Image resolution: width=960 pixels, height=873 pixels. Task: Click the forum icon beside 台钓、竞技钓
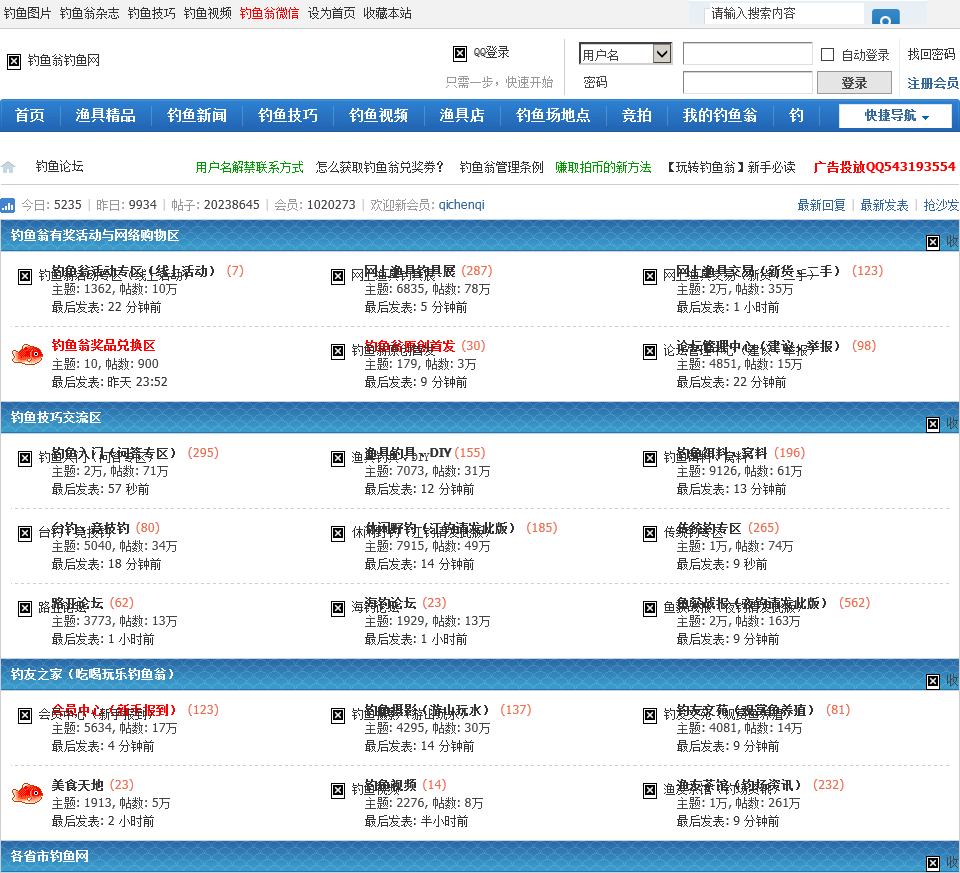click(24, 533)
